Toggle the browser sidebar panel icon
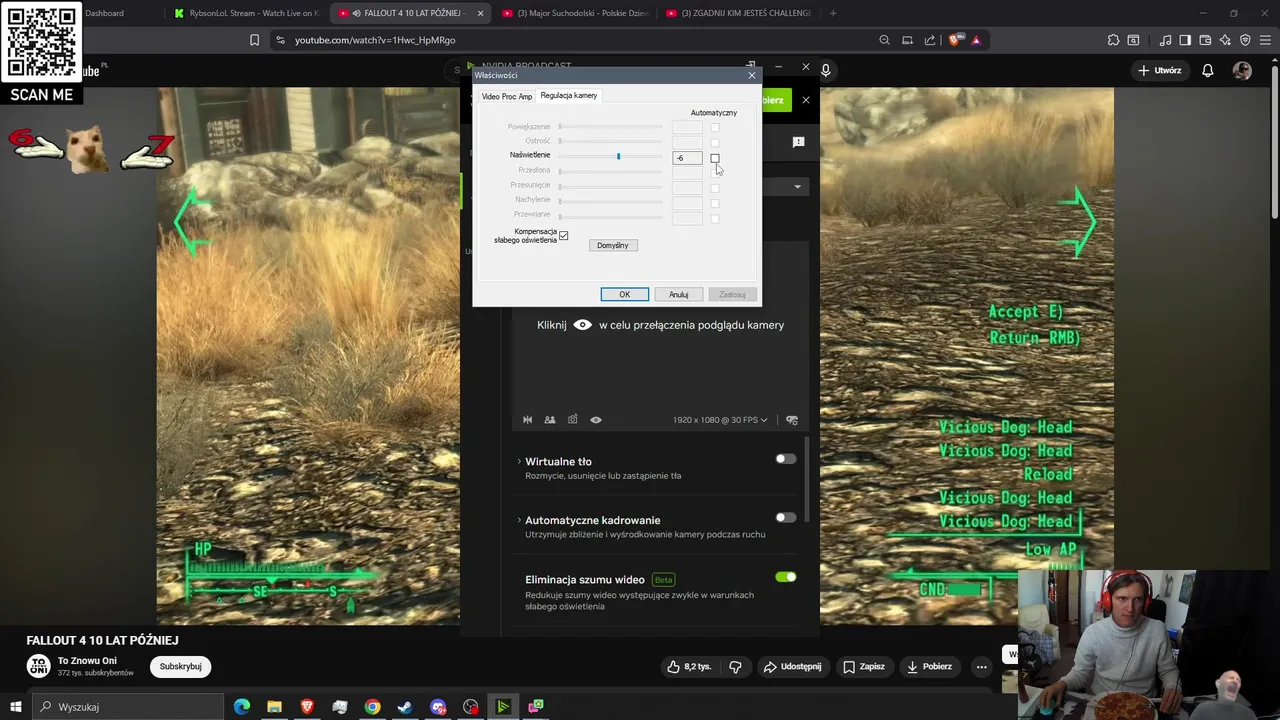Viewport: 1280px width, 720px height. (1185, 40)
